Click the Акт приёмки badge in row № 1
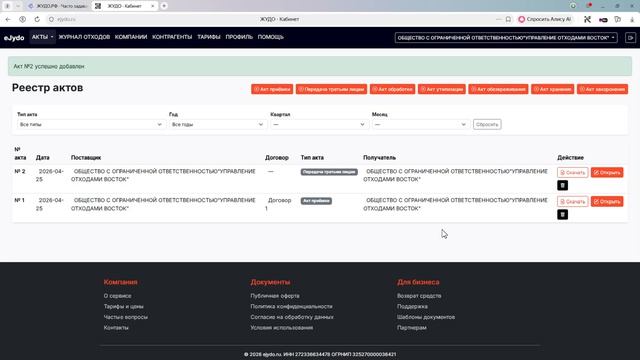640x360 pixels. pos(316,201)
